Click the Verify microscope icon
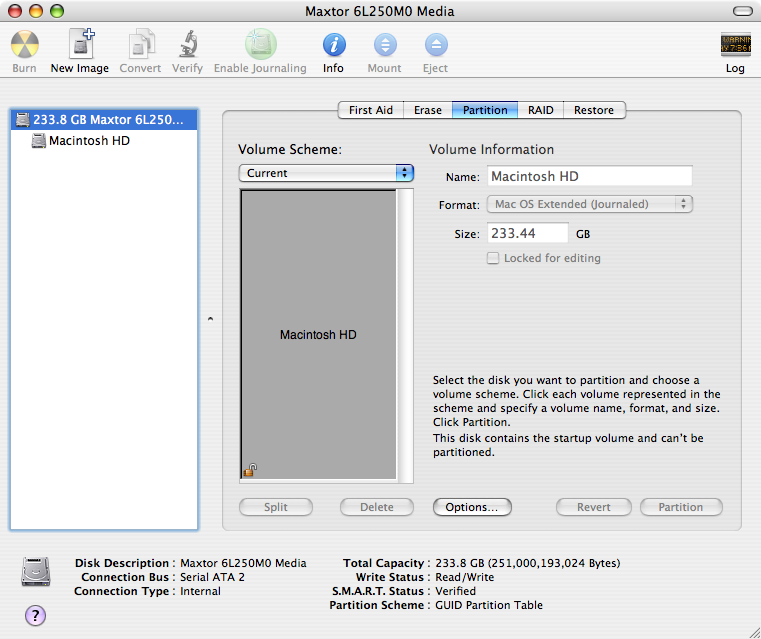Viewport: 761px width, 639px height. [188, 45]
